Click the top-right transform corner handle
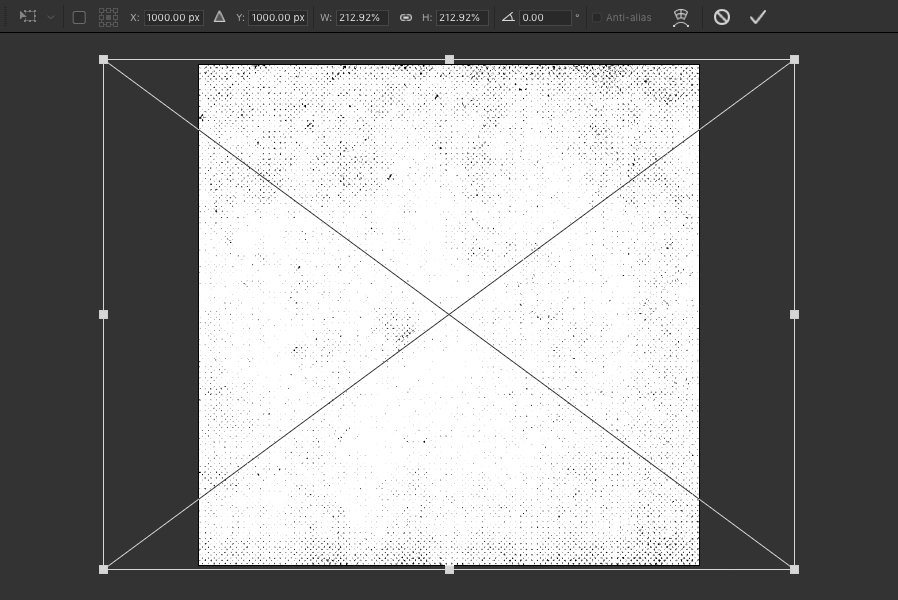 [x=794, y=60]
